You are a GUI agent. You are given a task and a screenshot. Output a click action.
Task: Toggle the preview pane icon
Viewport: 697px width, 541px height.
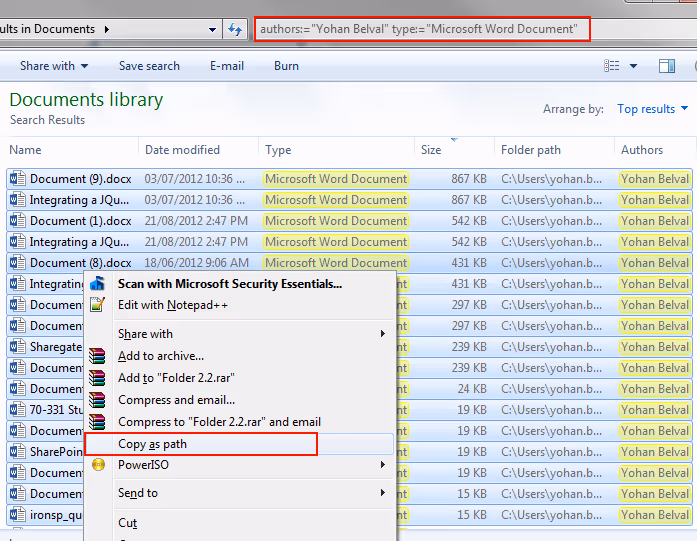[x=667, y=66]
